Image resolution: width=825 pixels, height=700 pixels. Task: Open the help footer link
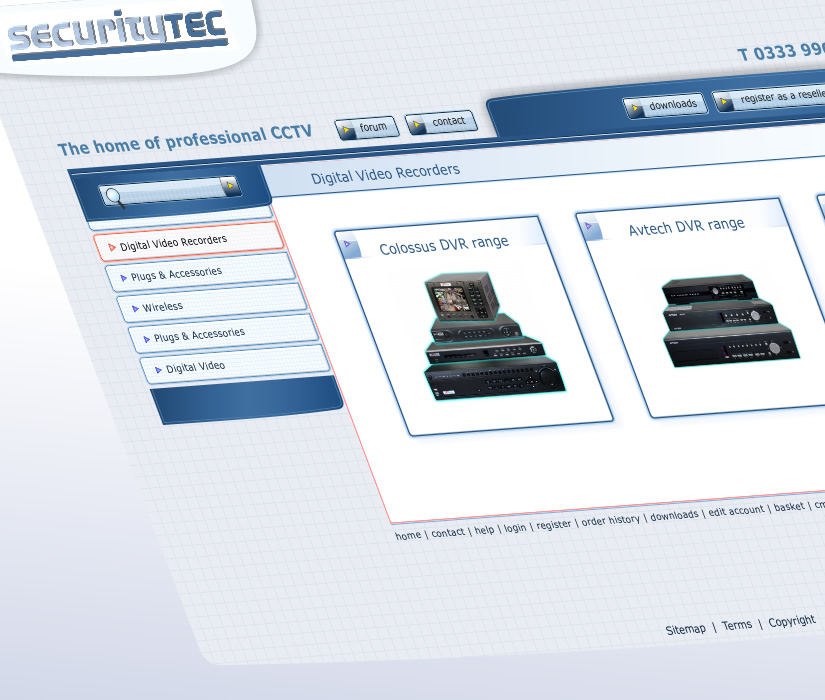point(484,530)
